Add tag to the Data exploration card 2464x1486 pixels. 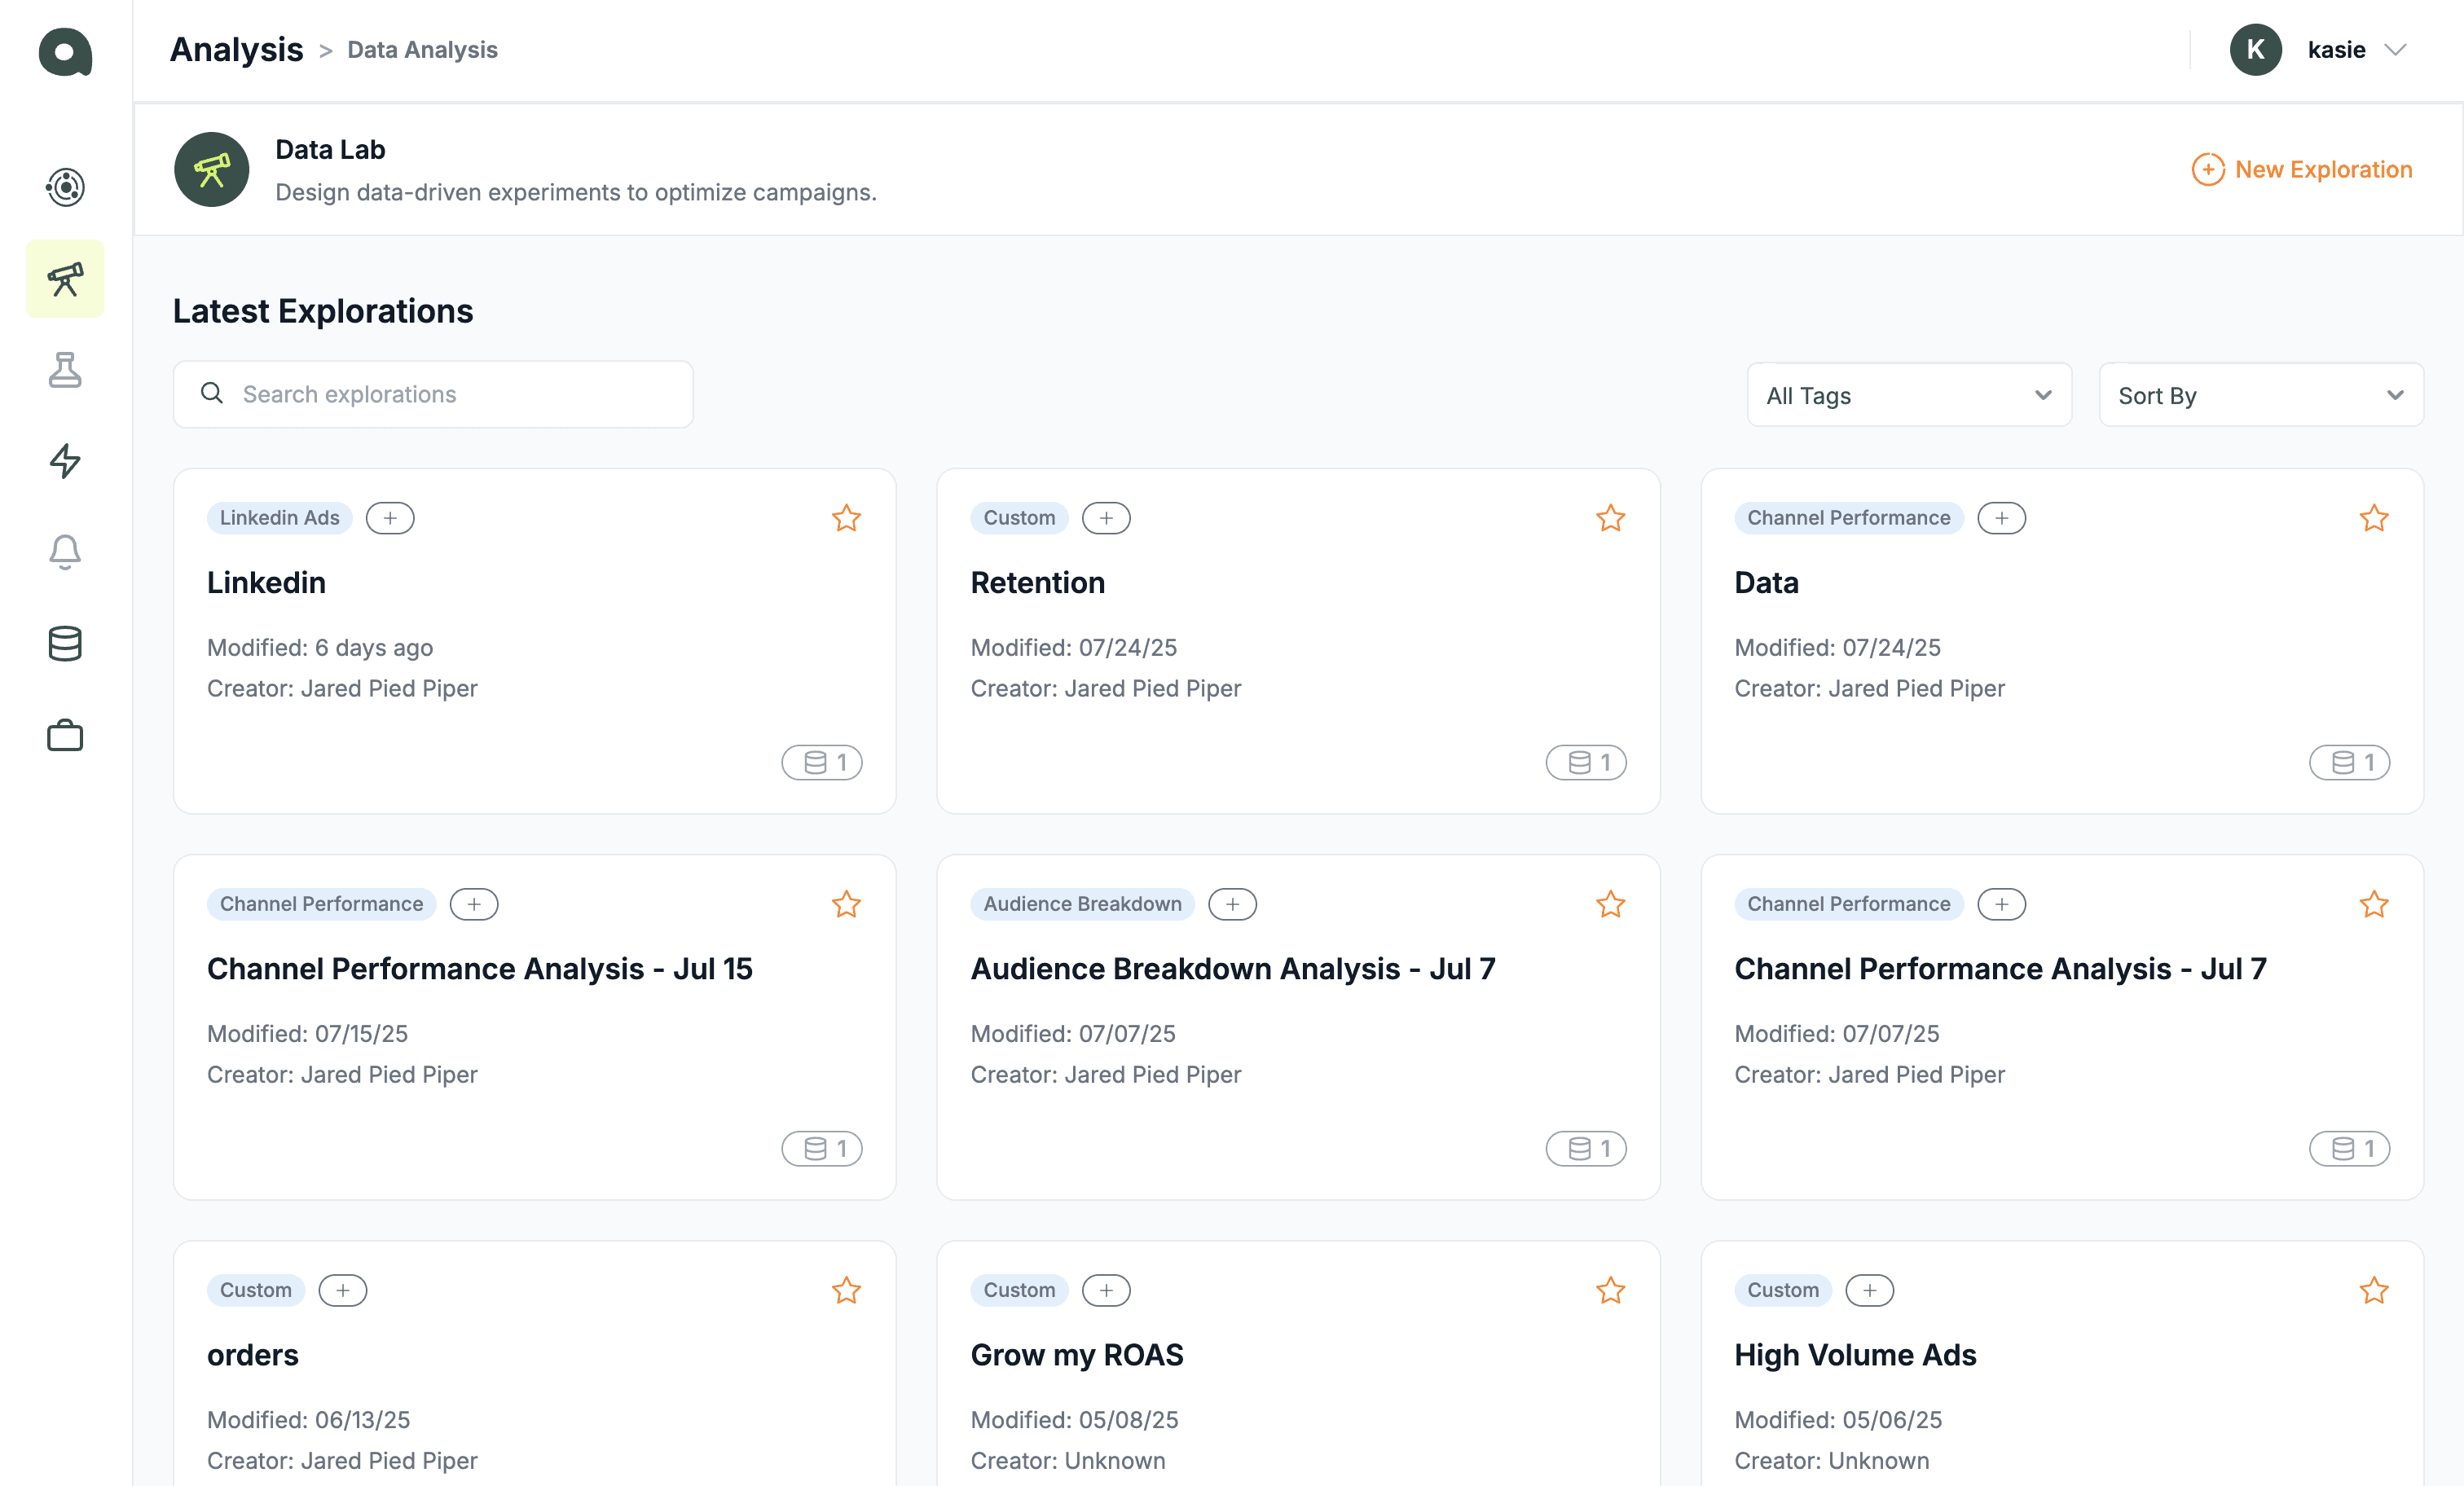pos(2001,518)
